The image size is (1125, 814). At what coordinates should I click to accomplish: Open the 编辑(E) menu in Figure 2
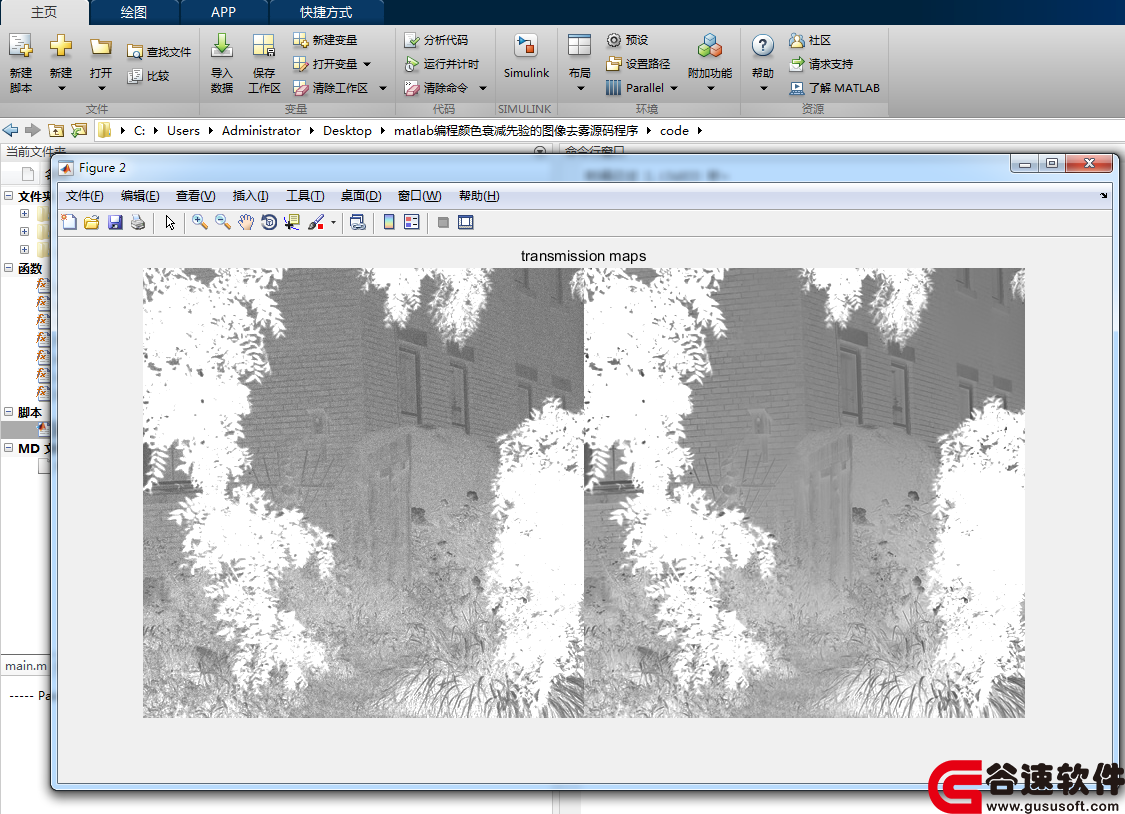pyautogui.click(x=140, y=196)
